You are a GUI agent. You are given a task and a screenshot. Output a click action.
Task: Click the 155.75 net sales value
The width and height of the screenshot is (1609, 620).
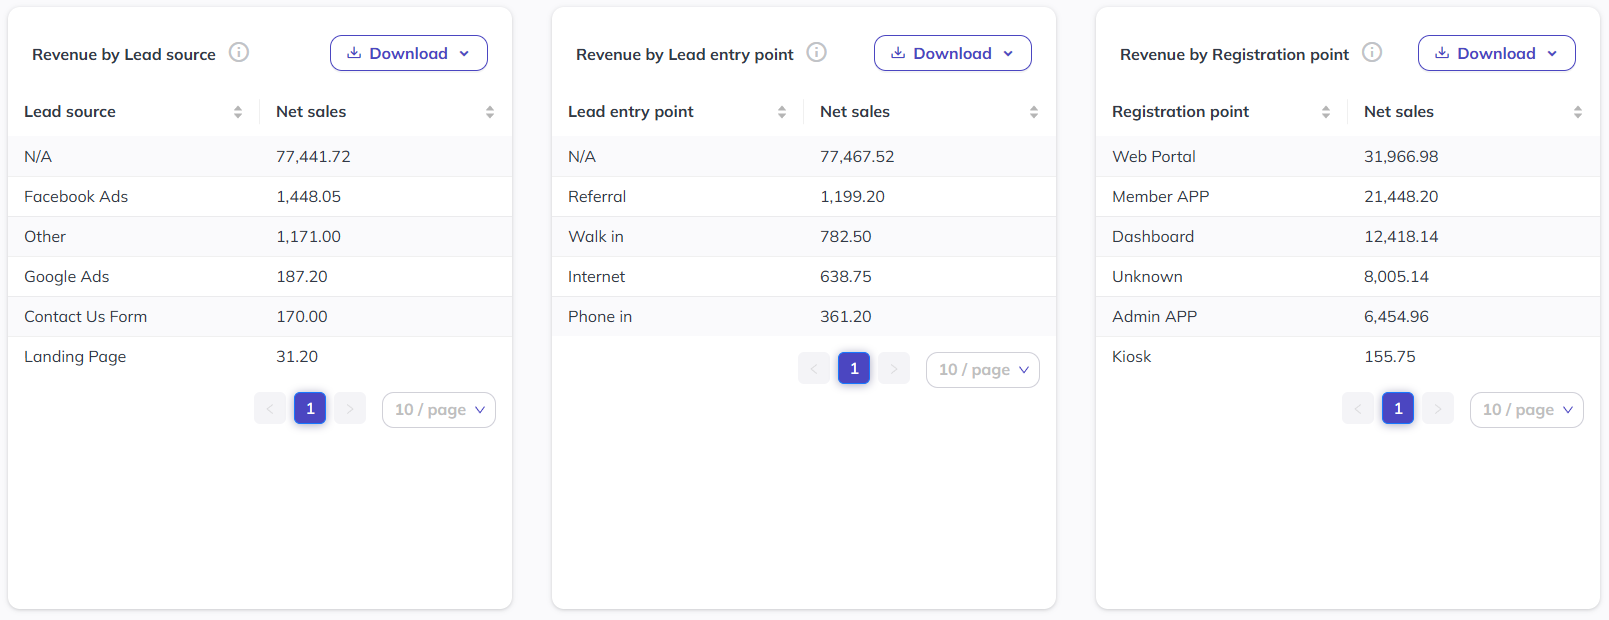(x=1390, y=357)
